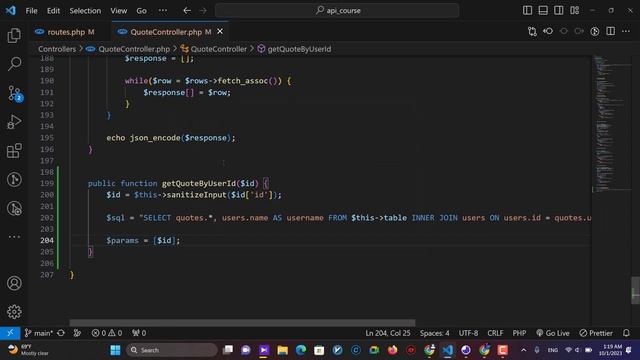
Task: Click the taskbar Search box
Action: pos(172,350)
